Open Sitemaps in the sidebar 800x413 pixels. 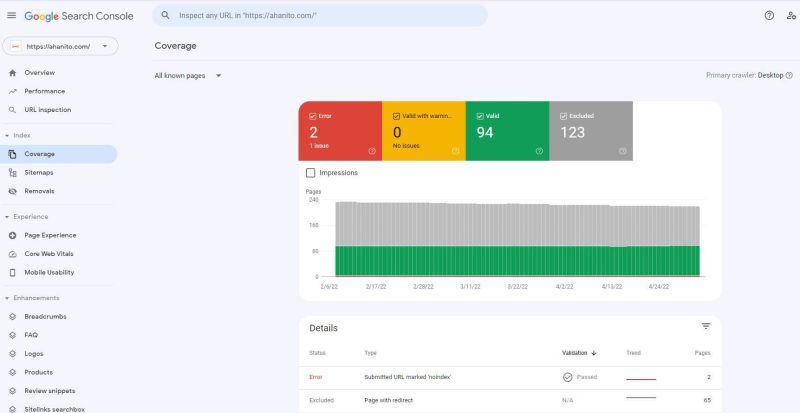click(39, 173)
